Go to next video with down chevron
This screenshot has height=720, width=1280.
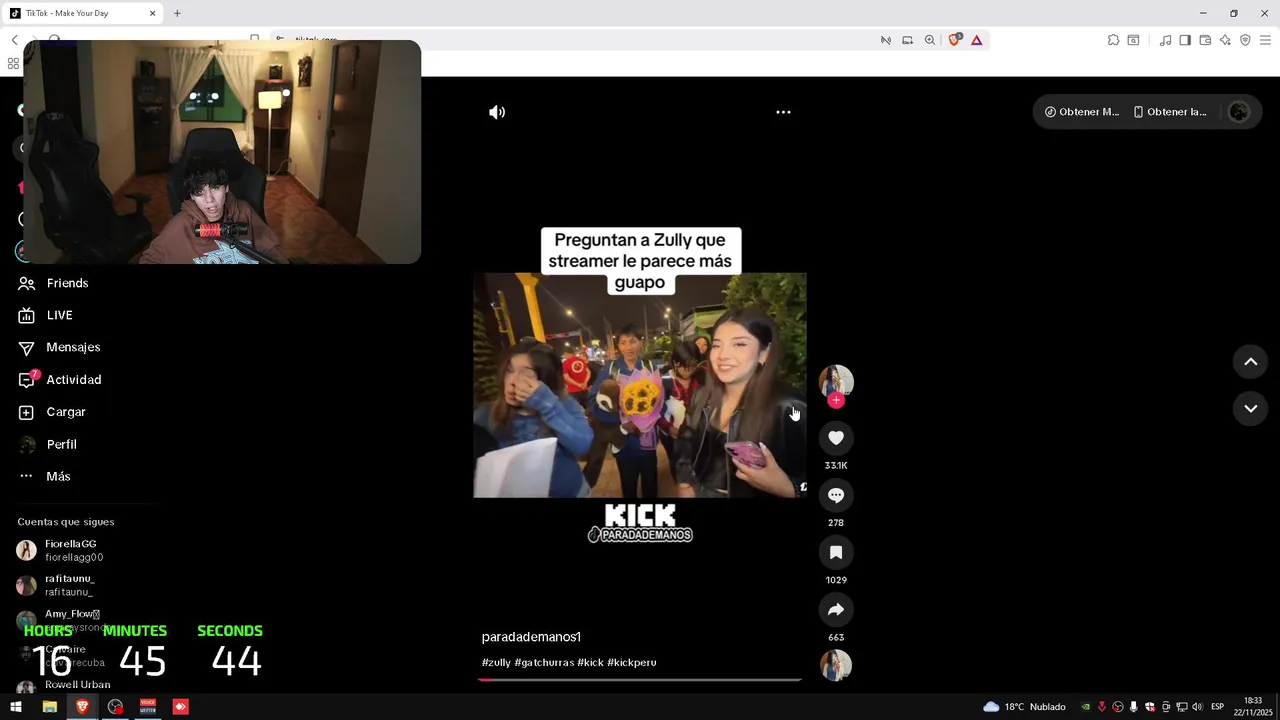(x=1250, y=408)
